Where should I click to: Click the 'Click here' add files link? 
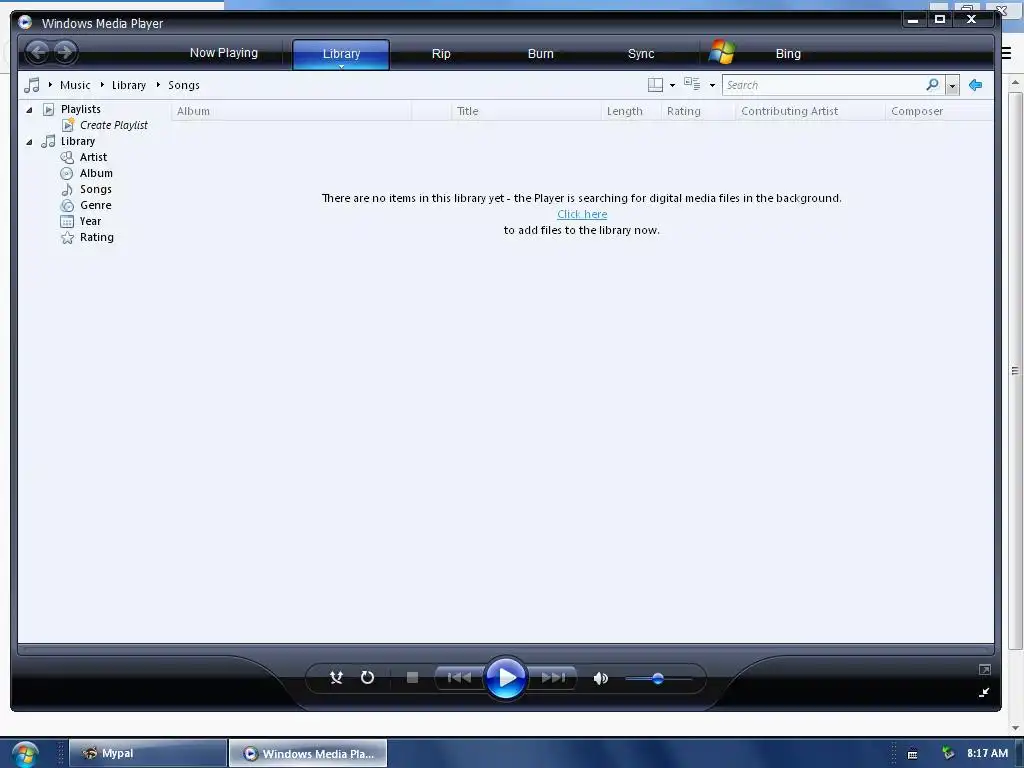(582, 214)
